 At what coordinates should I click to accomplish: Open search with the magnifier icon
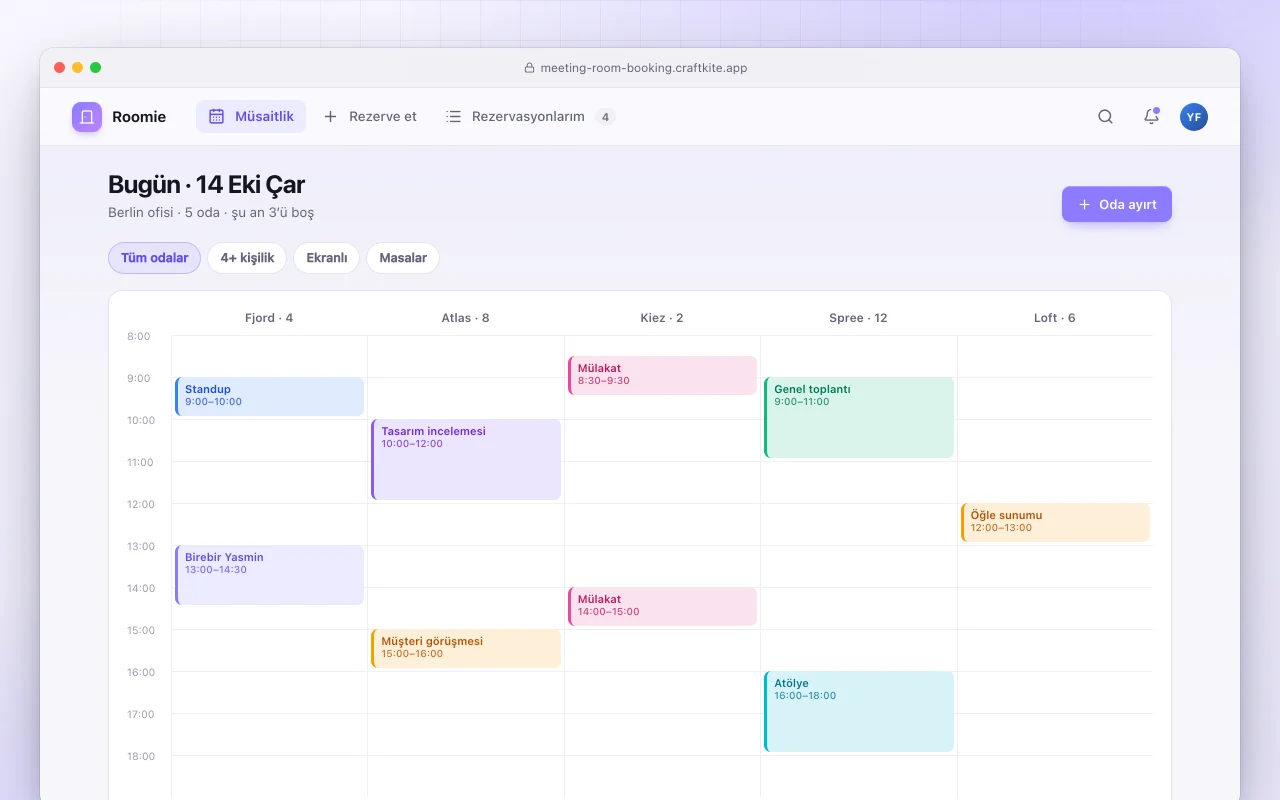[x=1105, y=117]
